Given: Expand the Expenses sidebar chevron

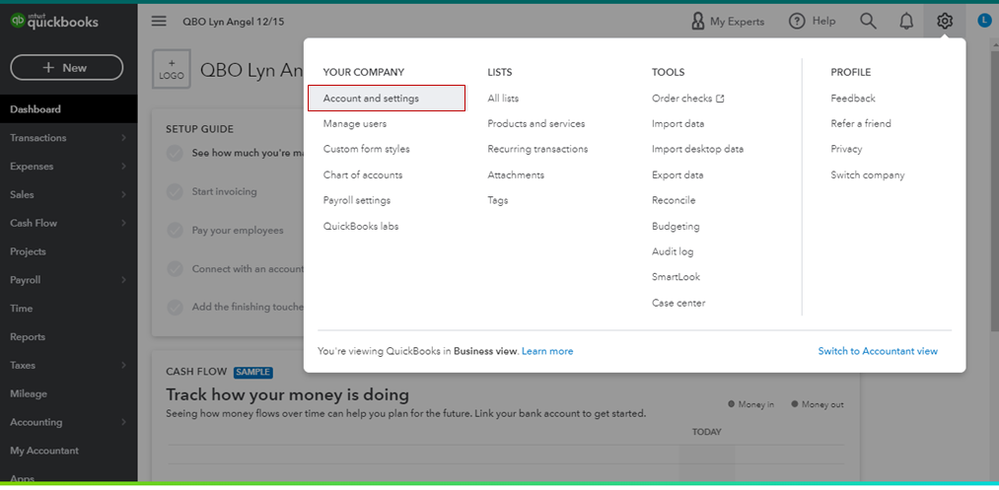Looking at the screenshot, I should (123, 166).
